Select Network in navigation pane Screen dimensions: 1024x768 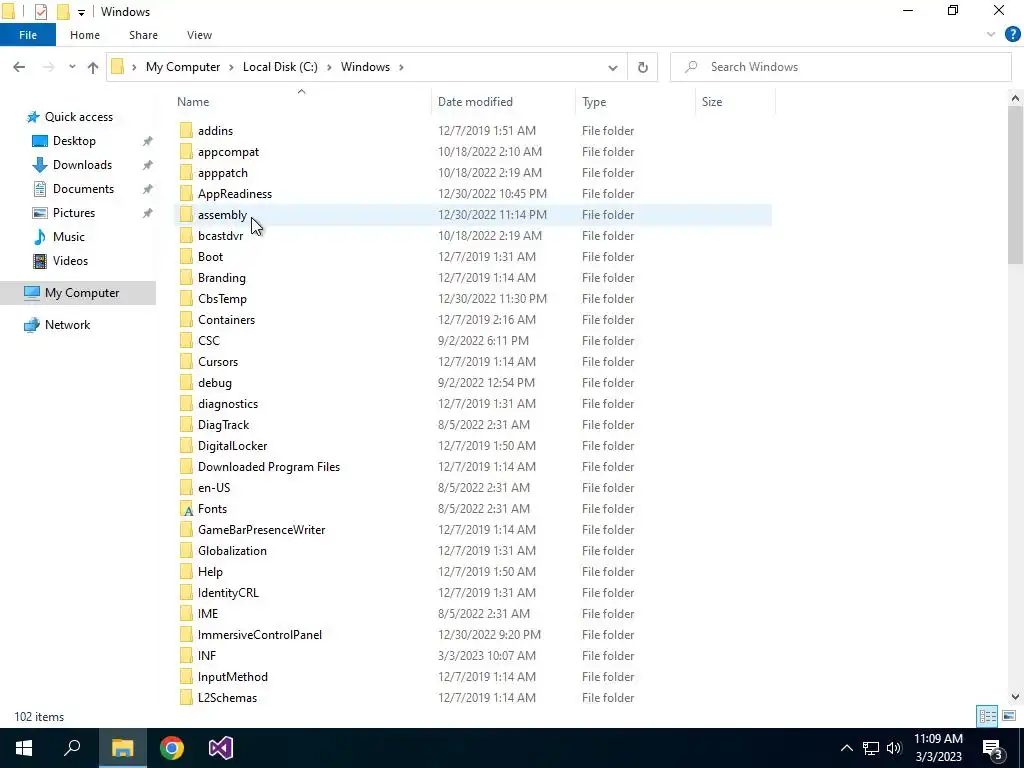click(x=67, y=325)
